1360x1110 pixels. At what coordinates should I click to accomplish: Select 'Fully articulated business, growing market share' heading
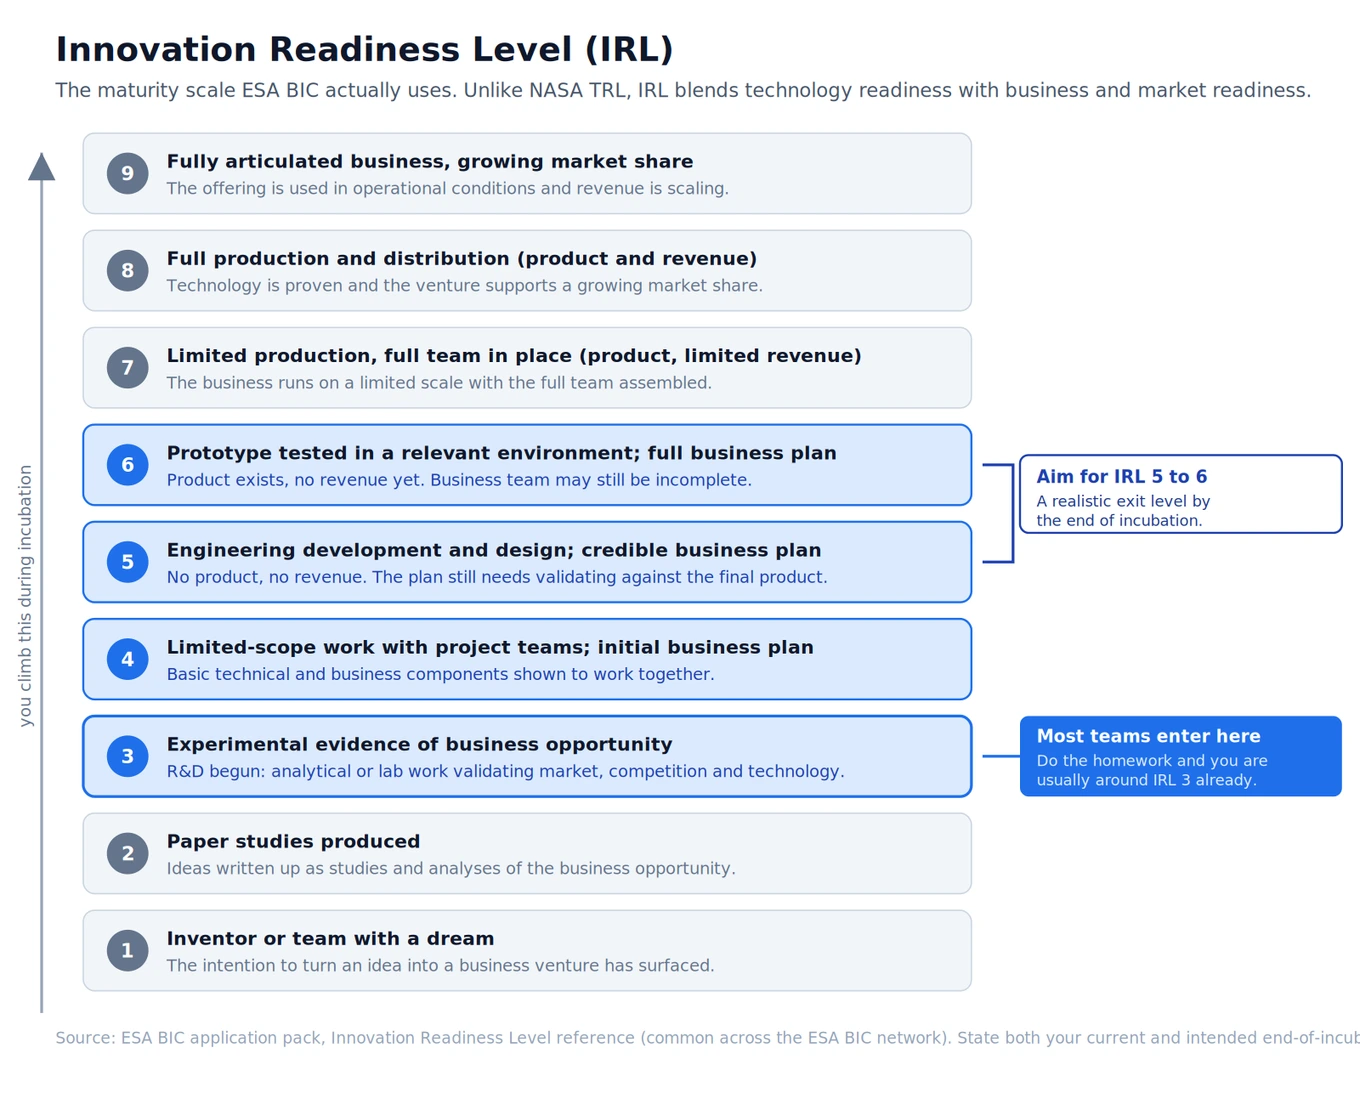(x=430, y=162)
